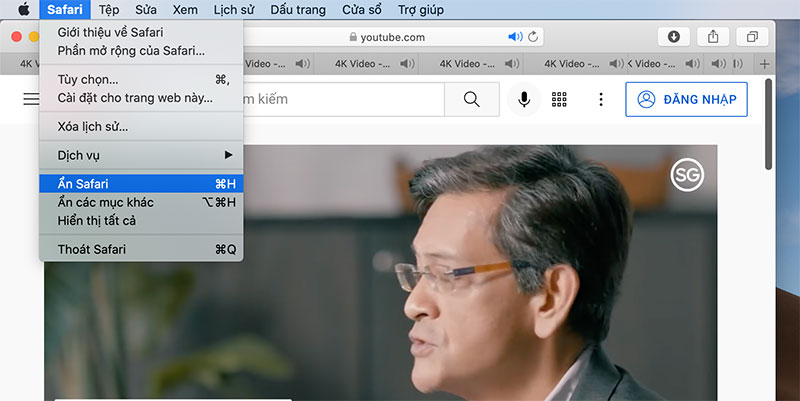Start voice search with microphone icon
800x401 pixels.
(524, 99)
